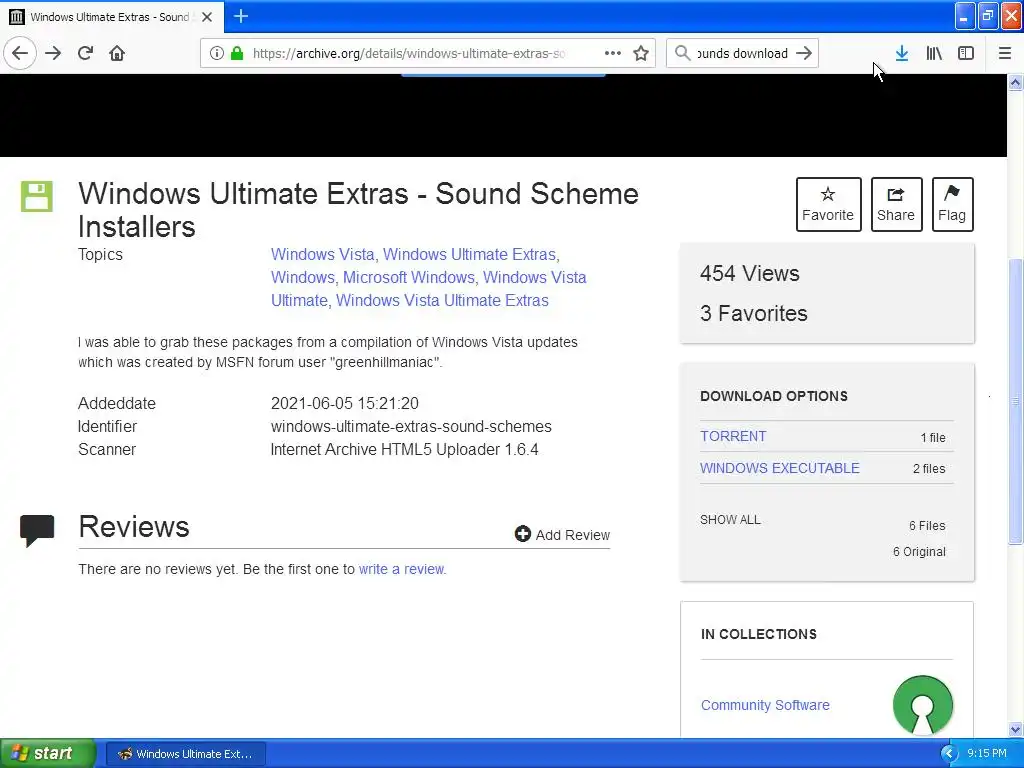
Task: Open the Microsoft Windows topic link
Action: click(409, 277)
